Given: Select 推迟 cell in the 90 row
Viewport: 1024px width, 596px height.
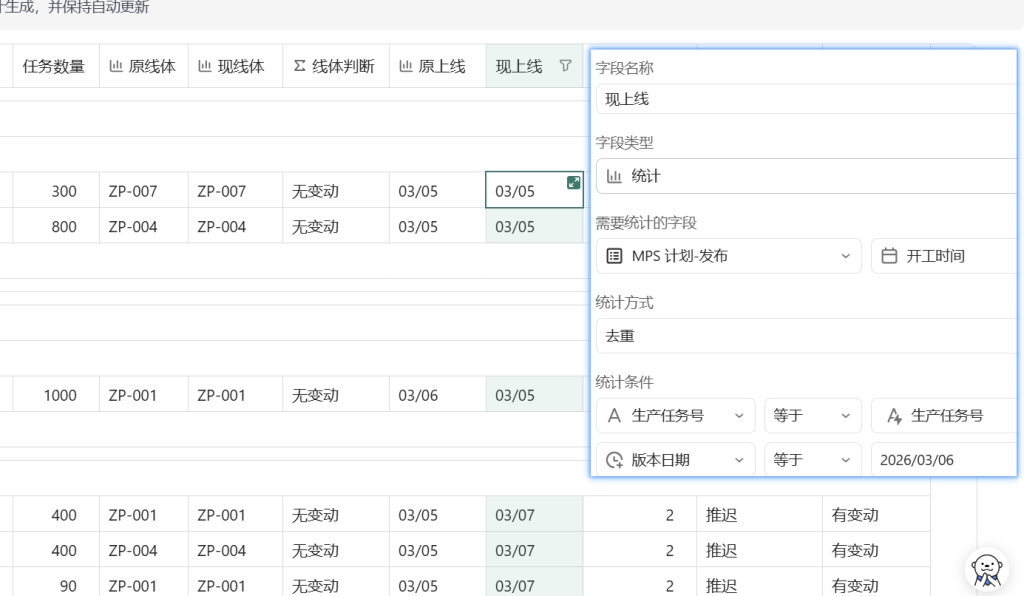Looking at the screenshot, I should [x=760, y=584].
